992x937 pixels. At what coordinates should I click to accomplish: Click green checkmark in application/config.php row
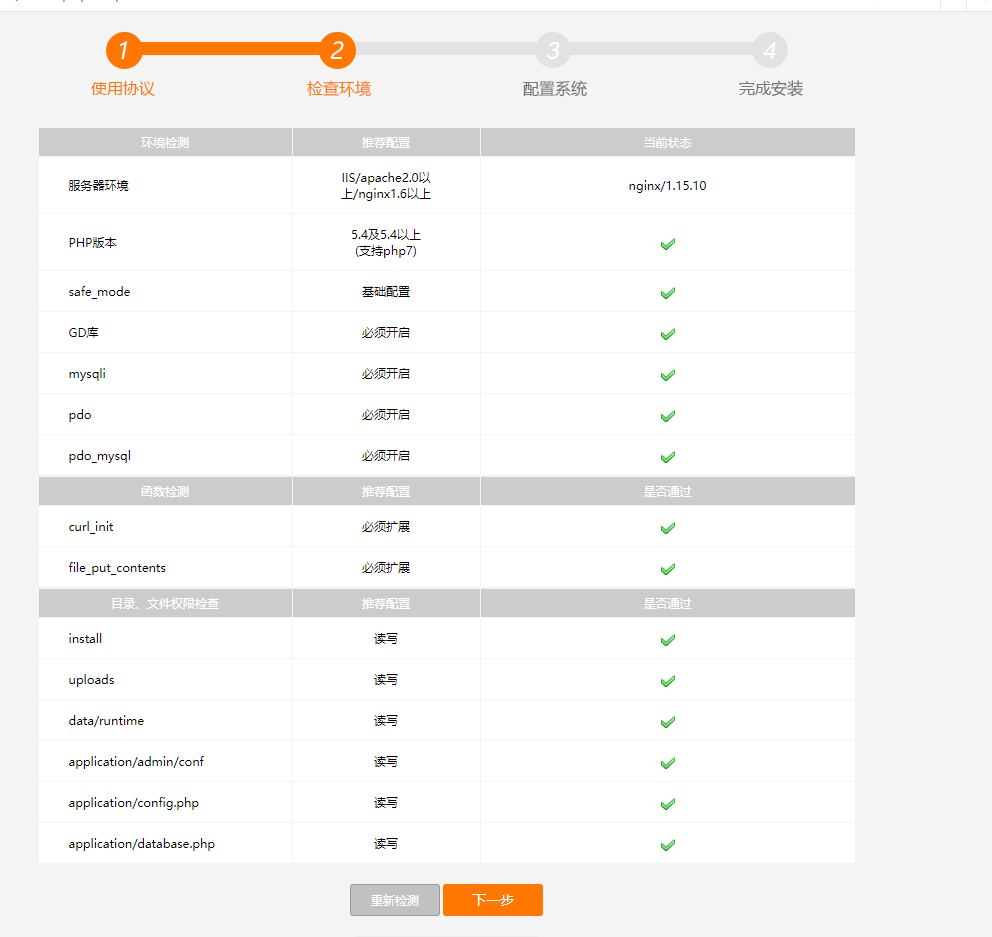667,804
